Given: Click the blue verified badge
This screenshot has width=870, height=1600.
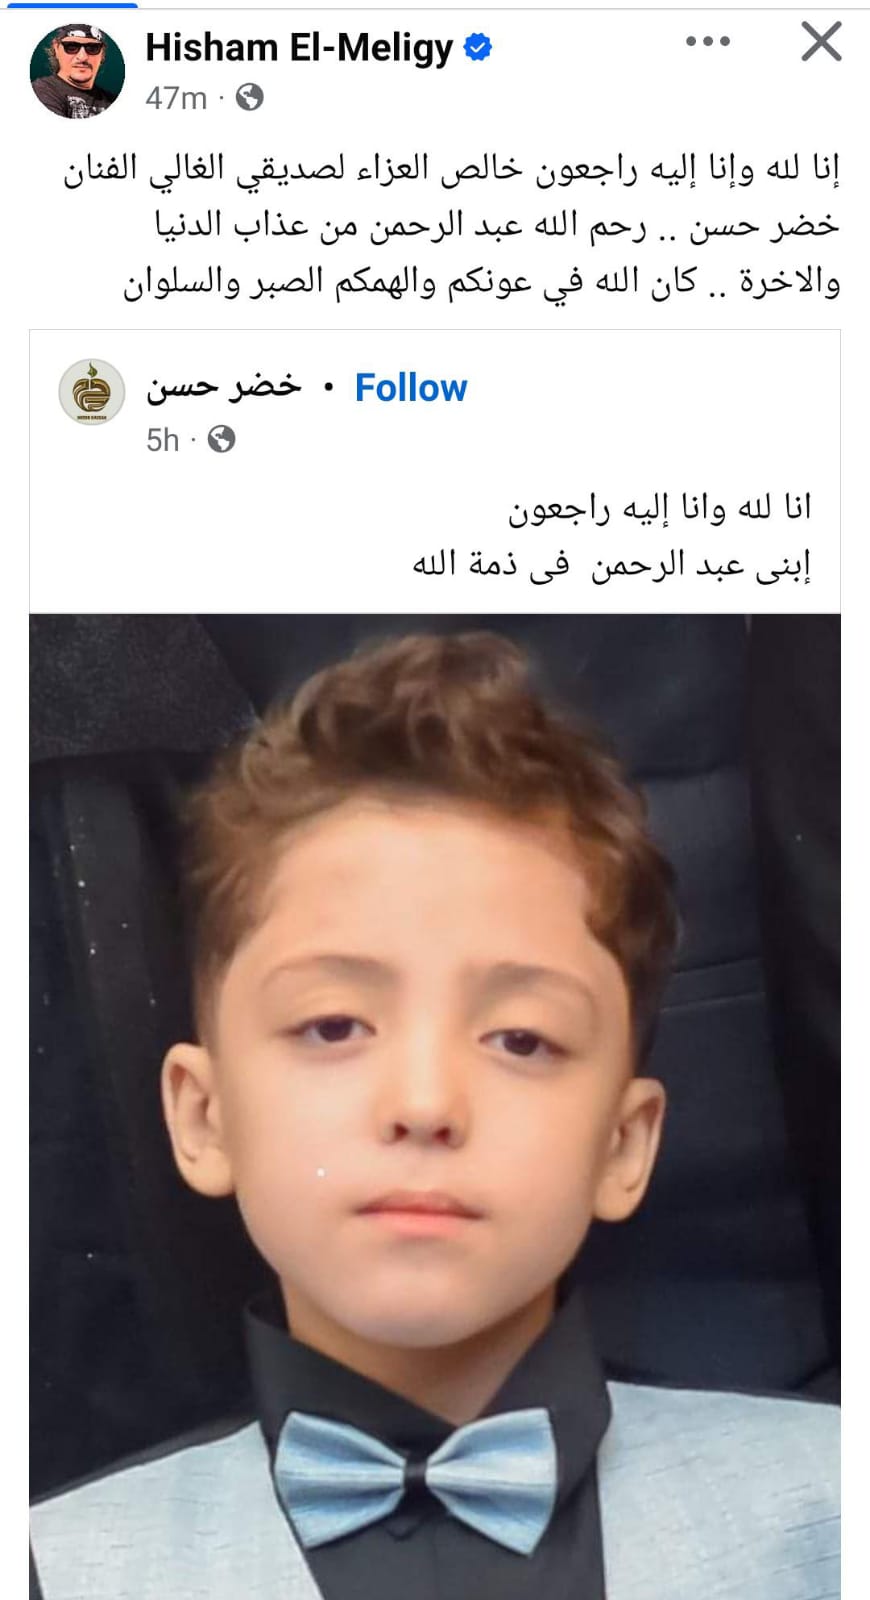Looking at the screenshot, I should tap(478, 47).
